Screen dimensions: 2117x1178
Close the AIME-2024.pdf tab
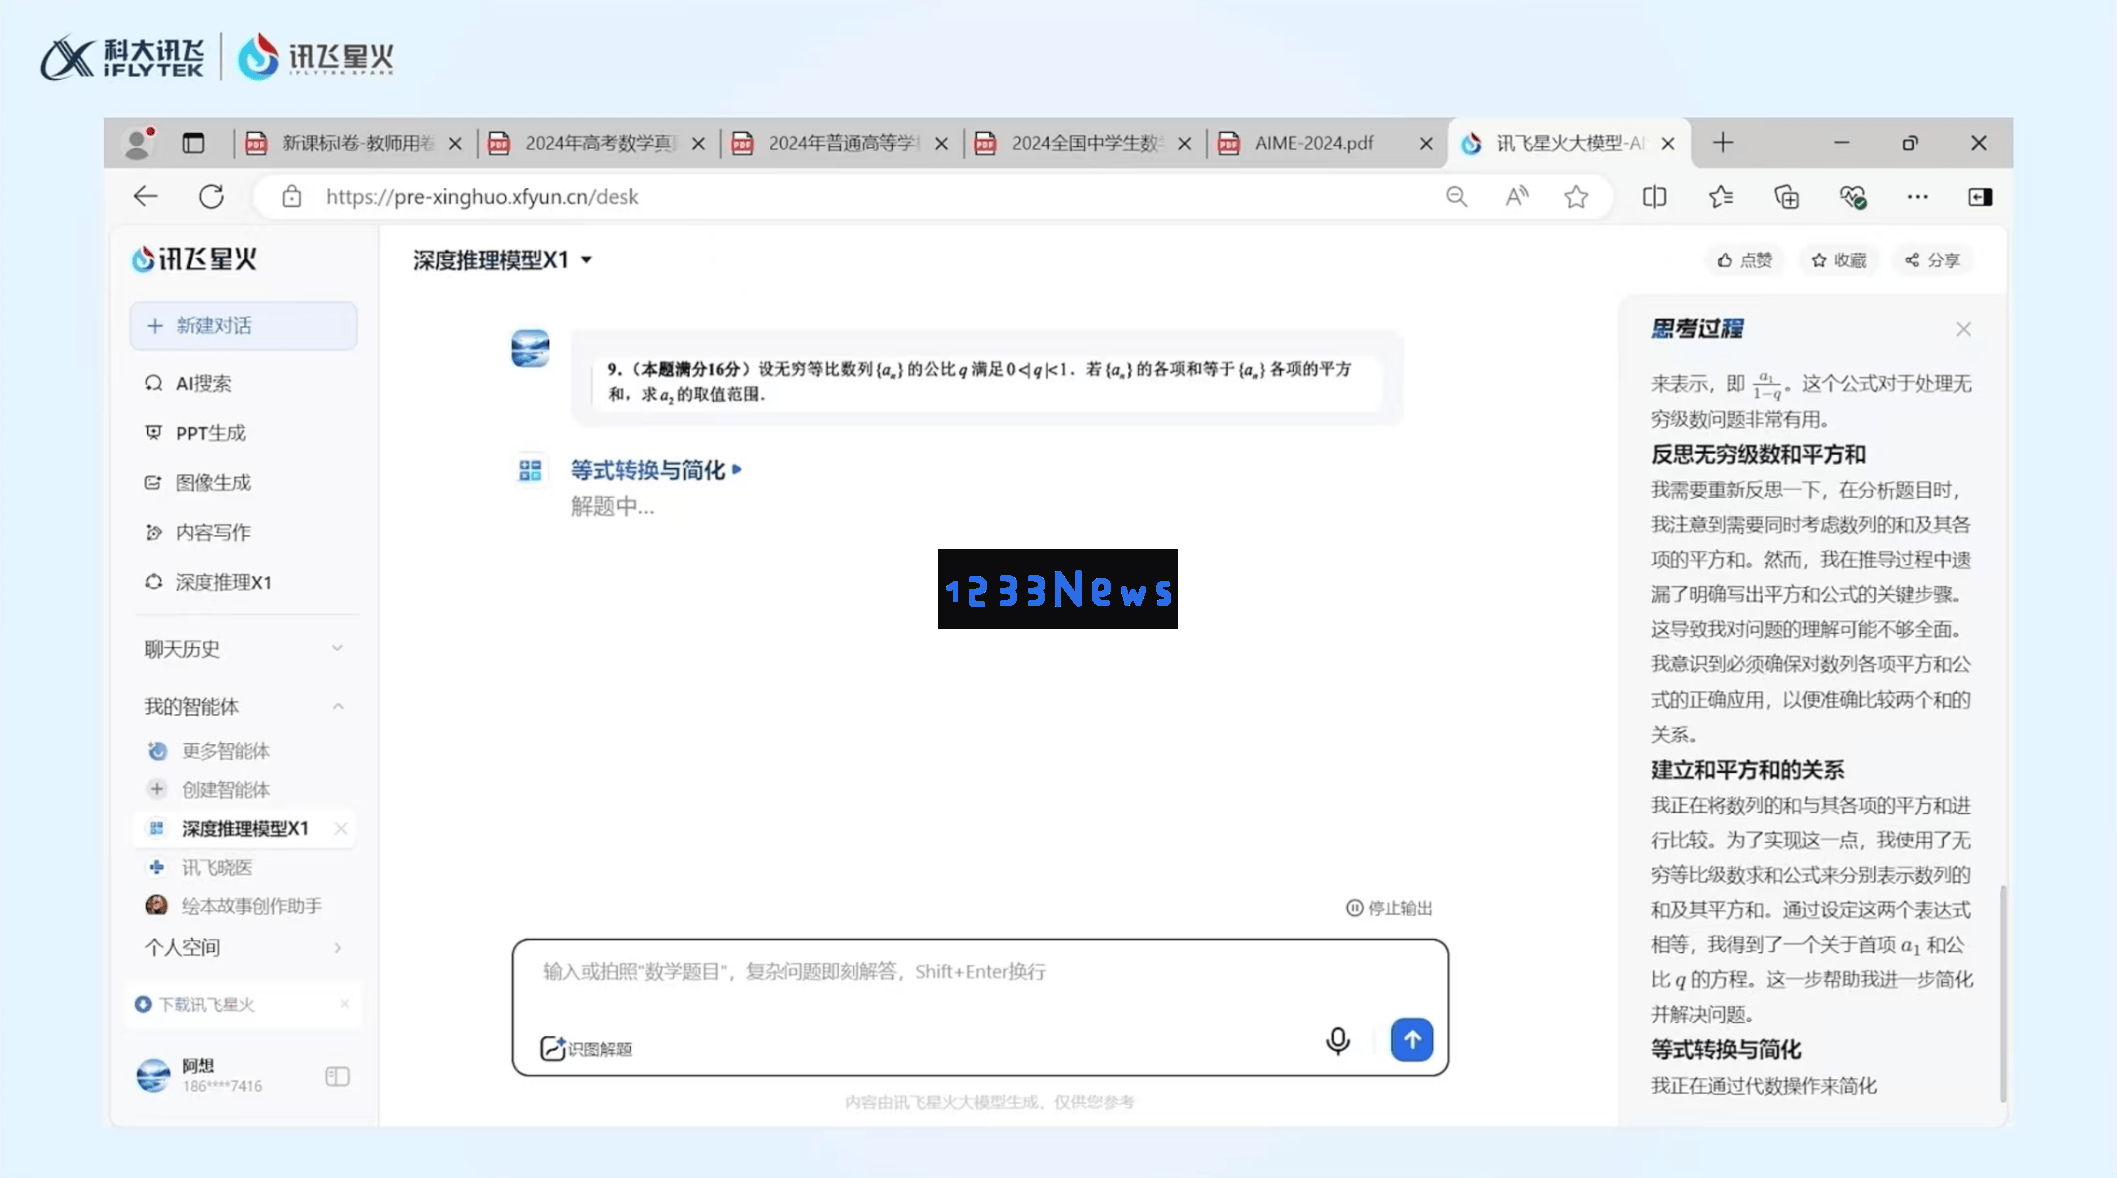point(1426,144)
